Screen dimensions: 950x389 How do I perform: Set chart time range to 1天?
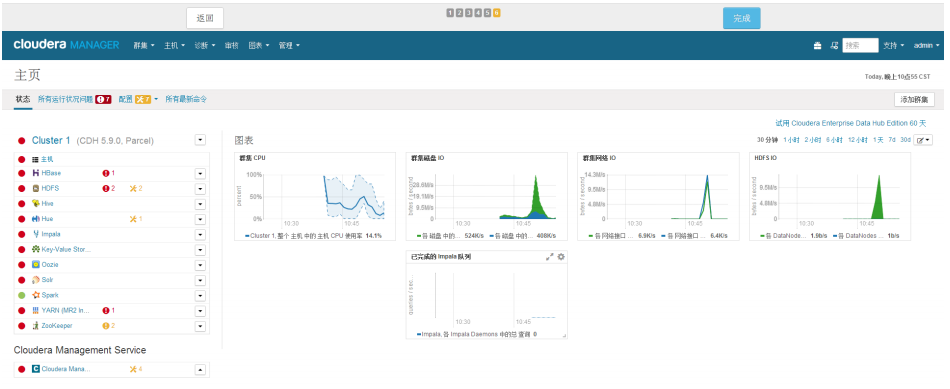[x=878, y=140]
